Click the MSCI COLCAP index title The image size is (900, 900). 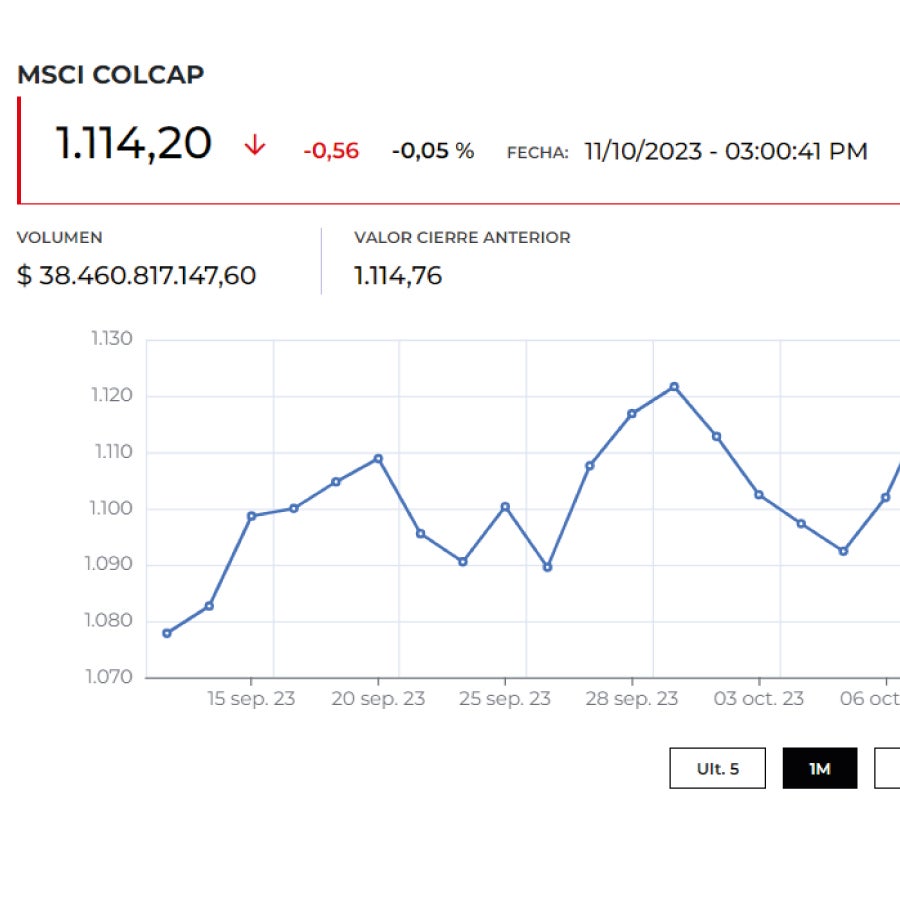pos(110,74)
